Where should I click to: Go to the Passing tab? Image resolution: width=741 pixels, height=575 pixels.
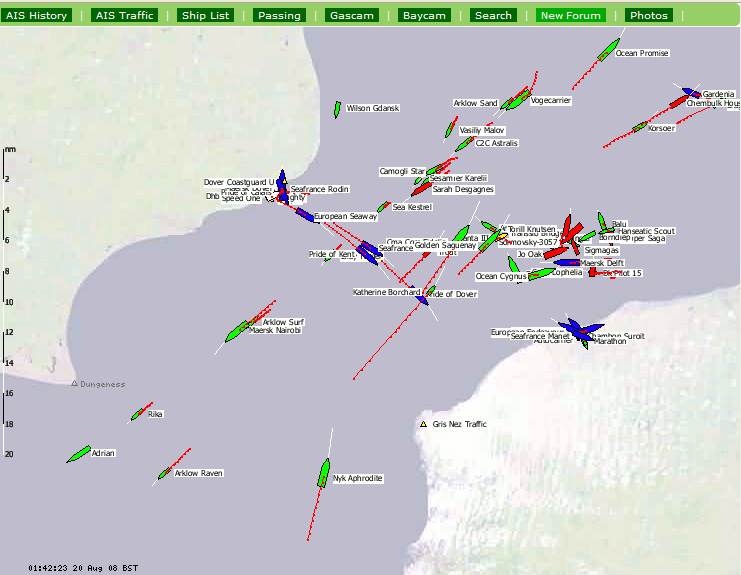pos(278,16)
